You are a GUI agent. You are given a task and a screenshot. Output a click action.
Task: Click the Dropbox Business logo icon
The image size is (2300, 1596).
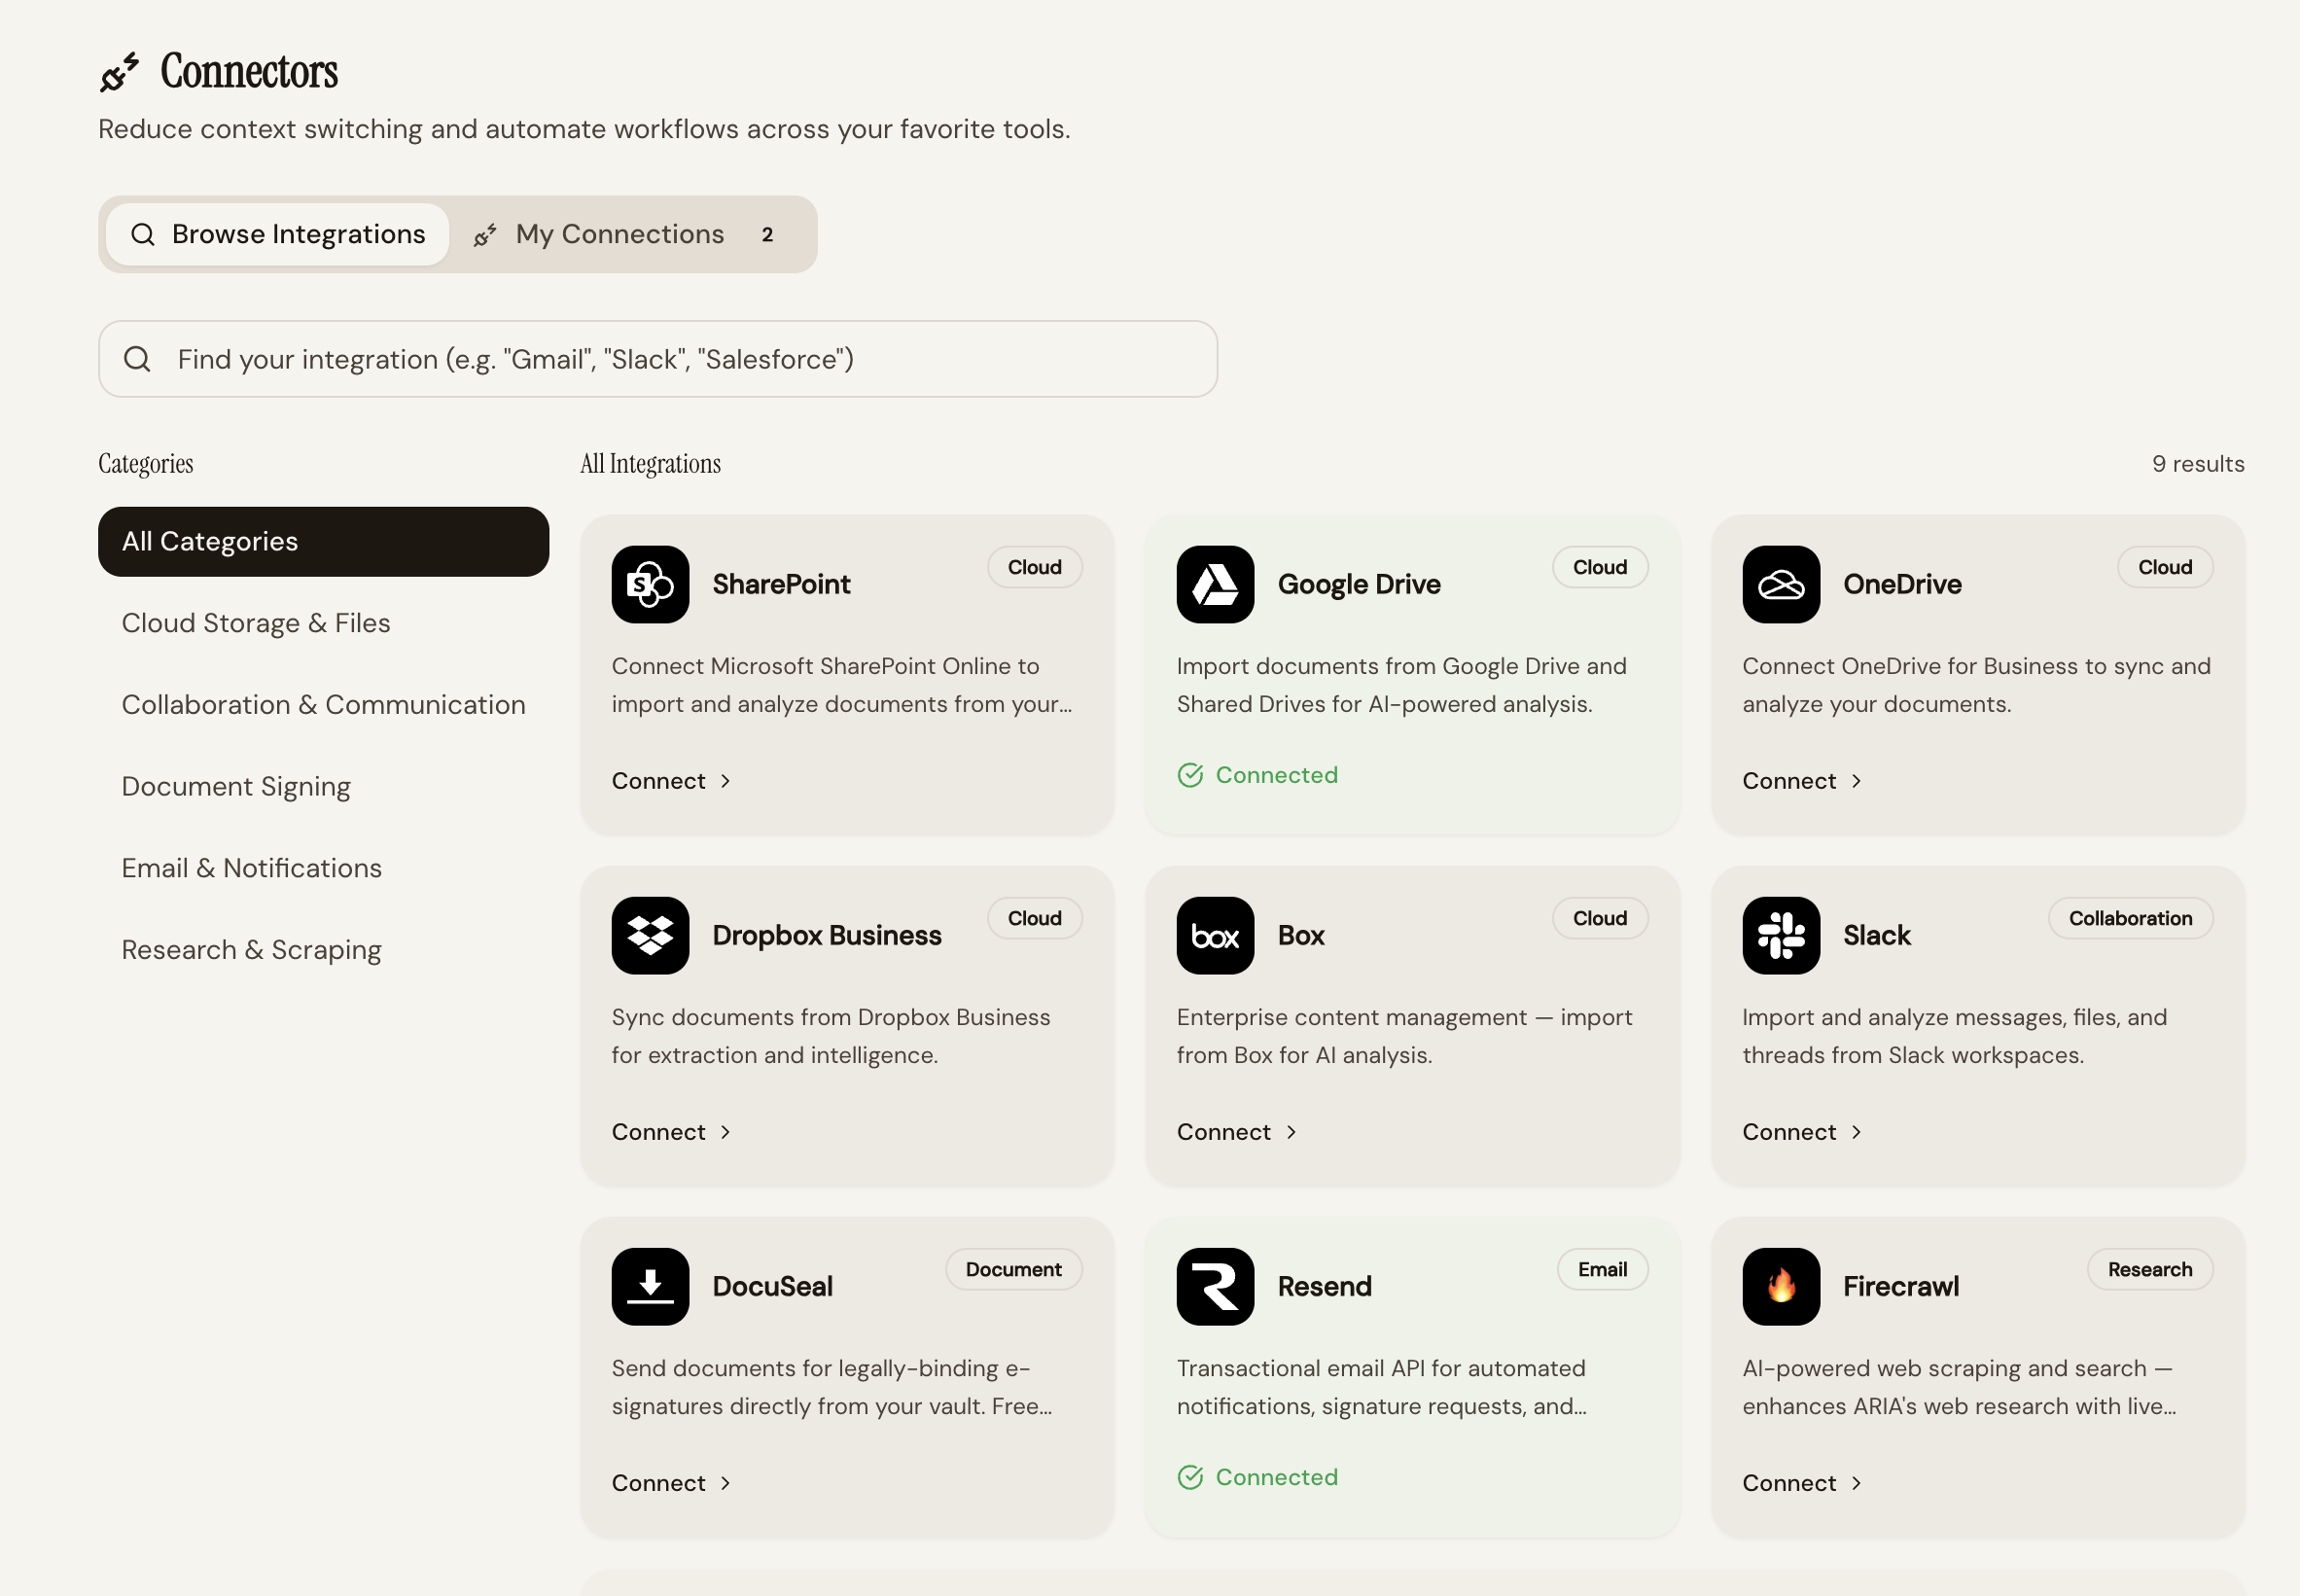650,935
